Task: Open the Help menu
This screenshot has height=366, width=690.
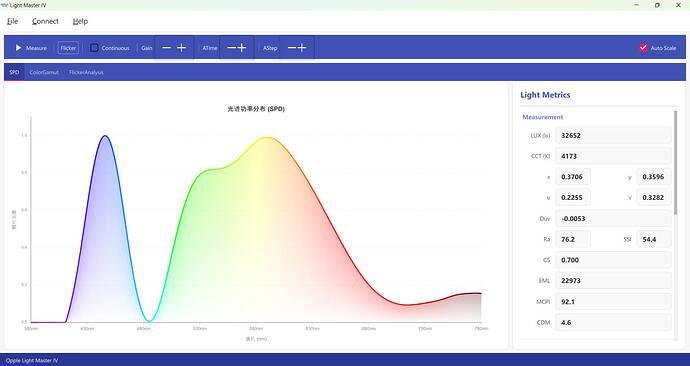Action: (80, 21)
